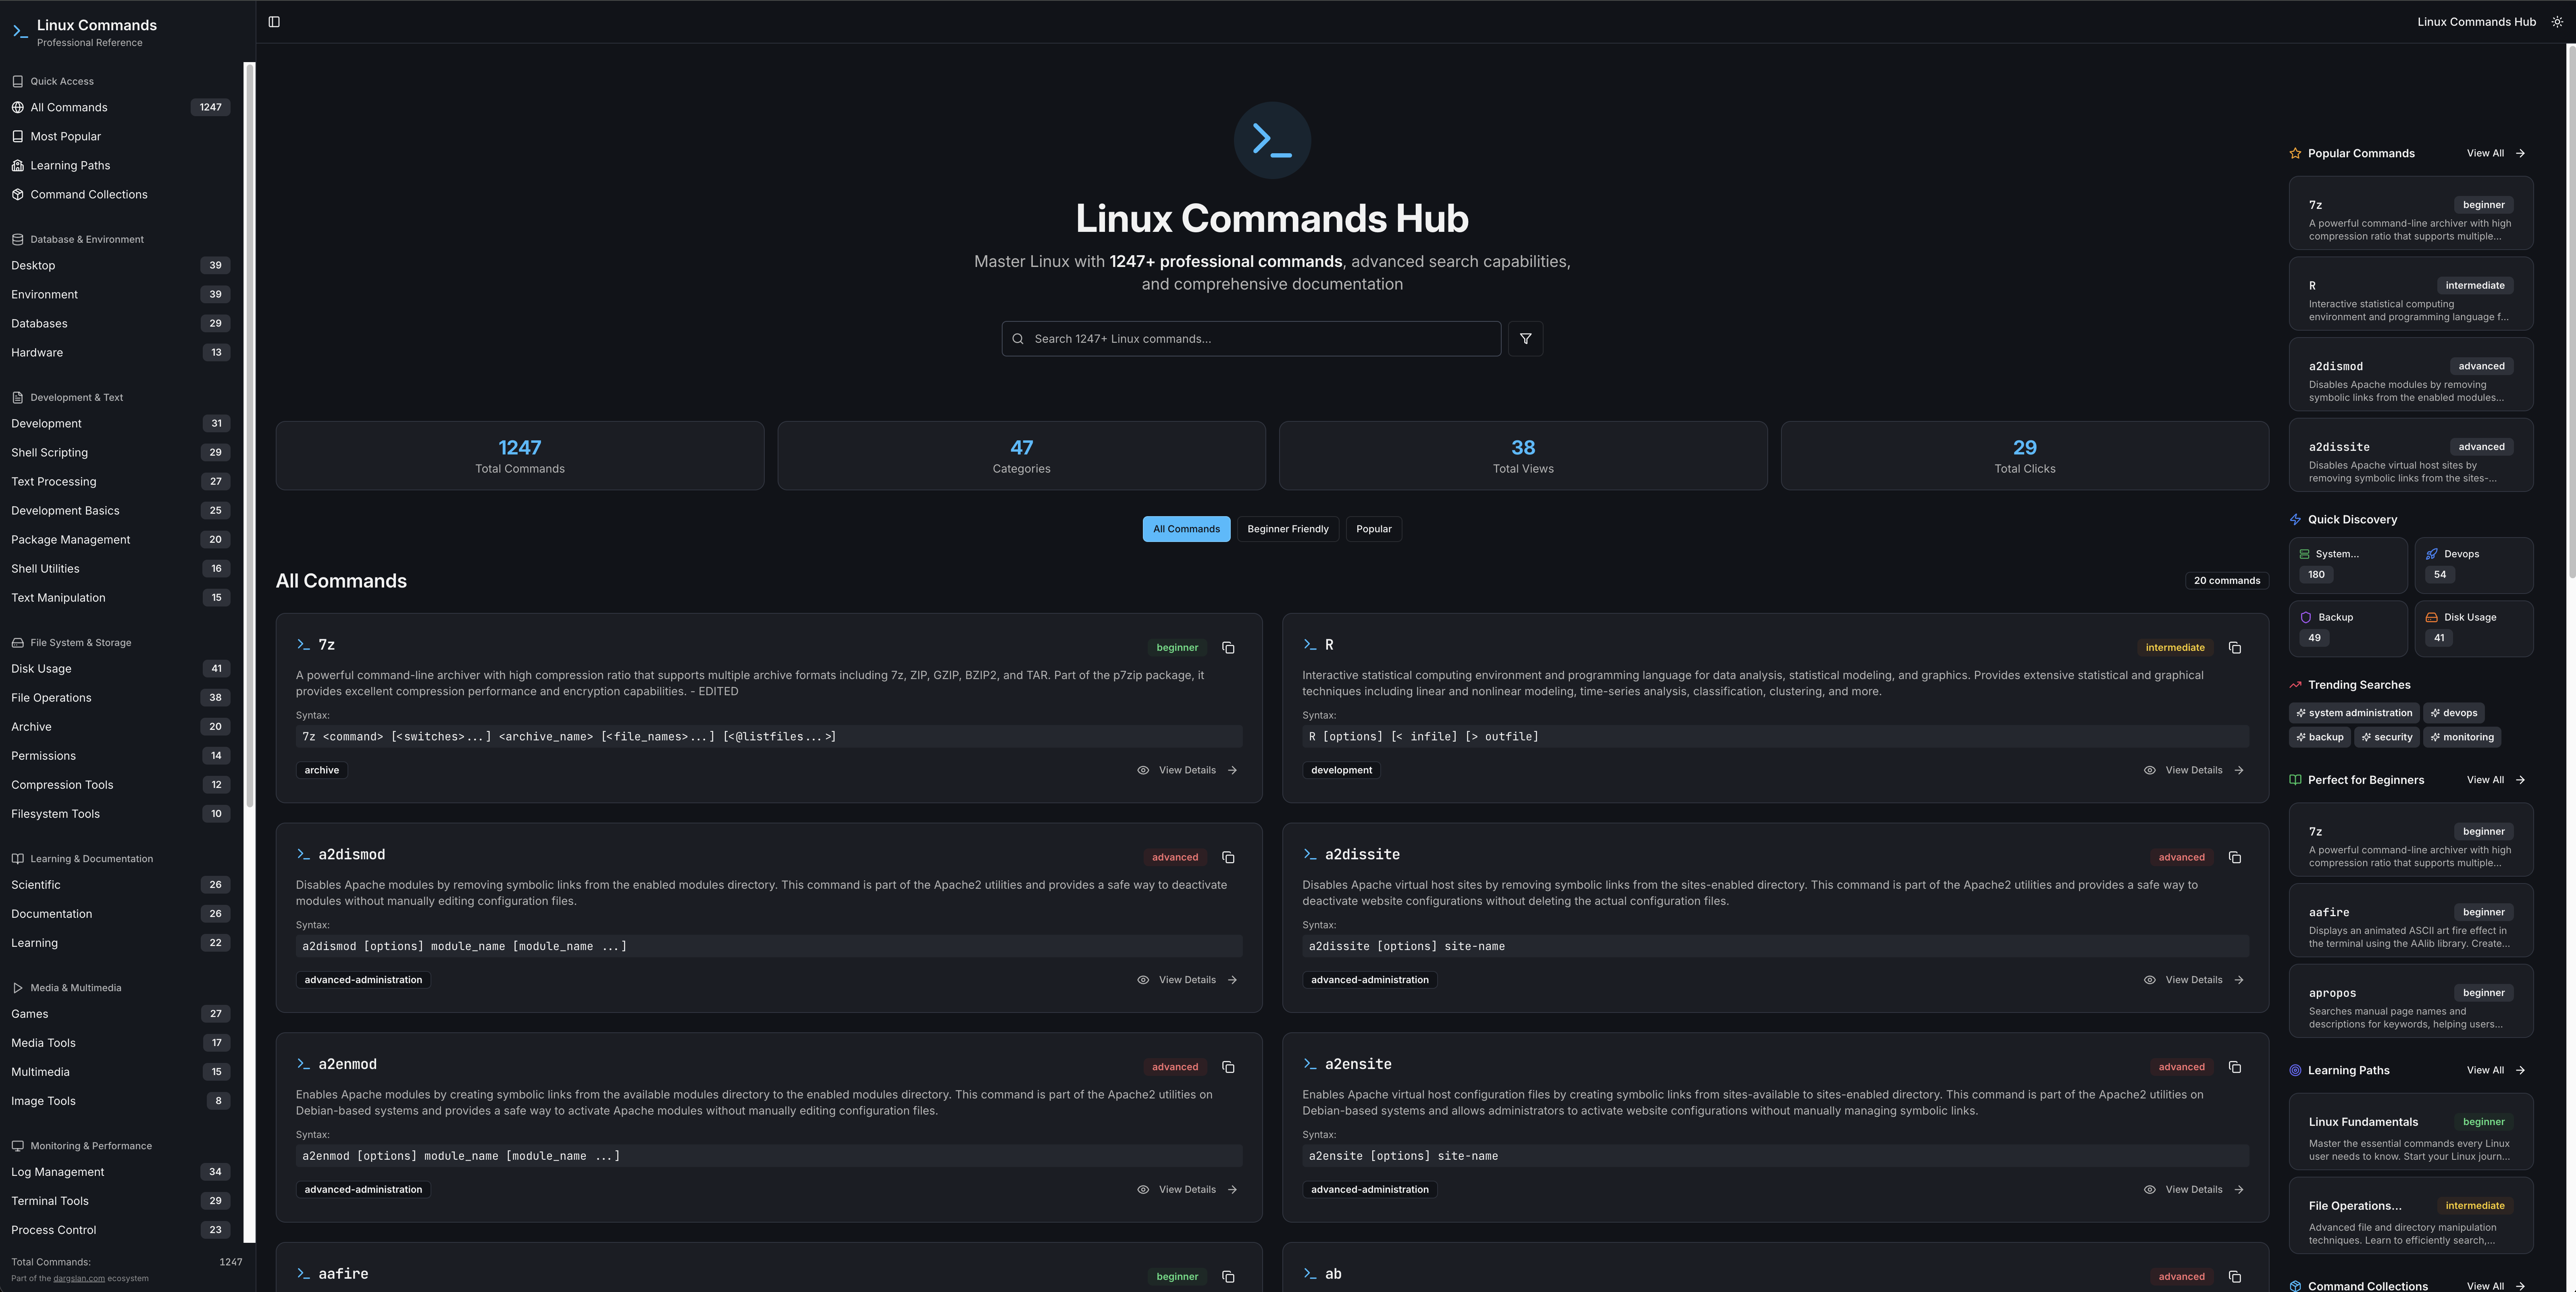Image resolution: width=2576 pixels, height=1292 pixels.
Task: Click Linux Commands Hub in the top bar
Action: tap(2476, 21)
